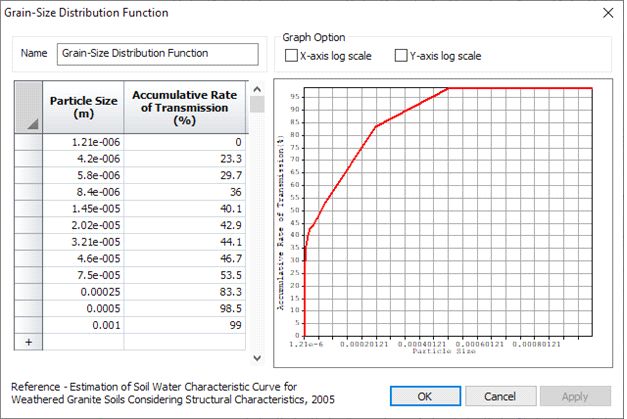Click transmission value 98.5 cell
This screenshot has width=627, height=419.
click(184, 308)
